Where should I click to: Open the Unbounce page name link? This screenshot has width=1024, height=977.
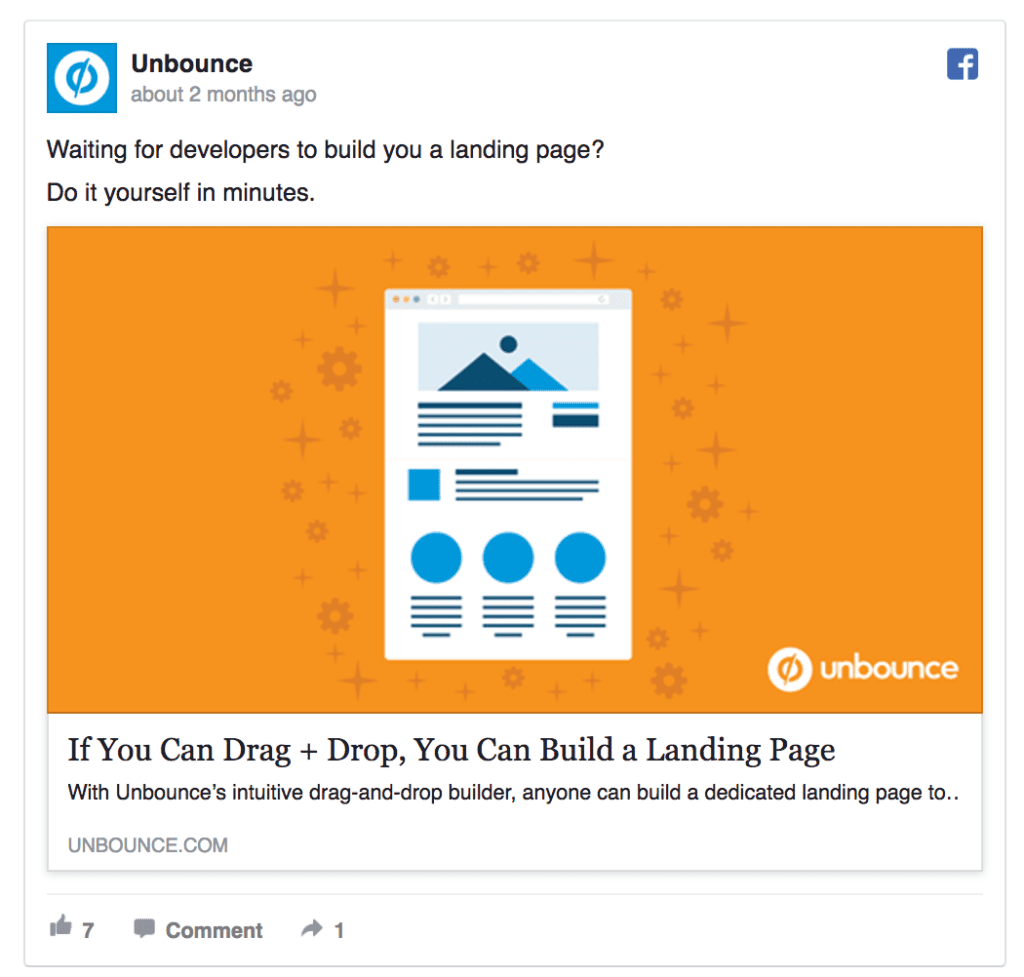click(192, 63)
